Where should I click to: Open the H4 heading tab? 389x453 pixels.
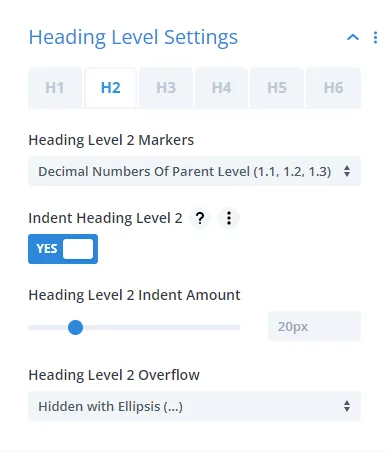coord(222,88)
